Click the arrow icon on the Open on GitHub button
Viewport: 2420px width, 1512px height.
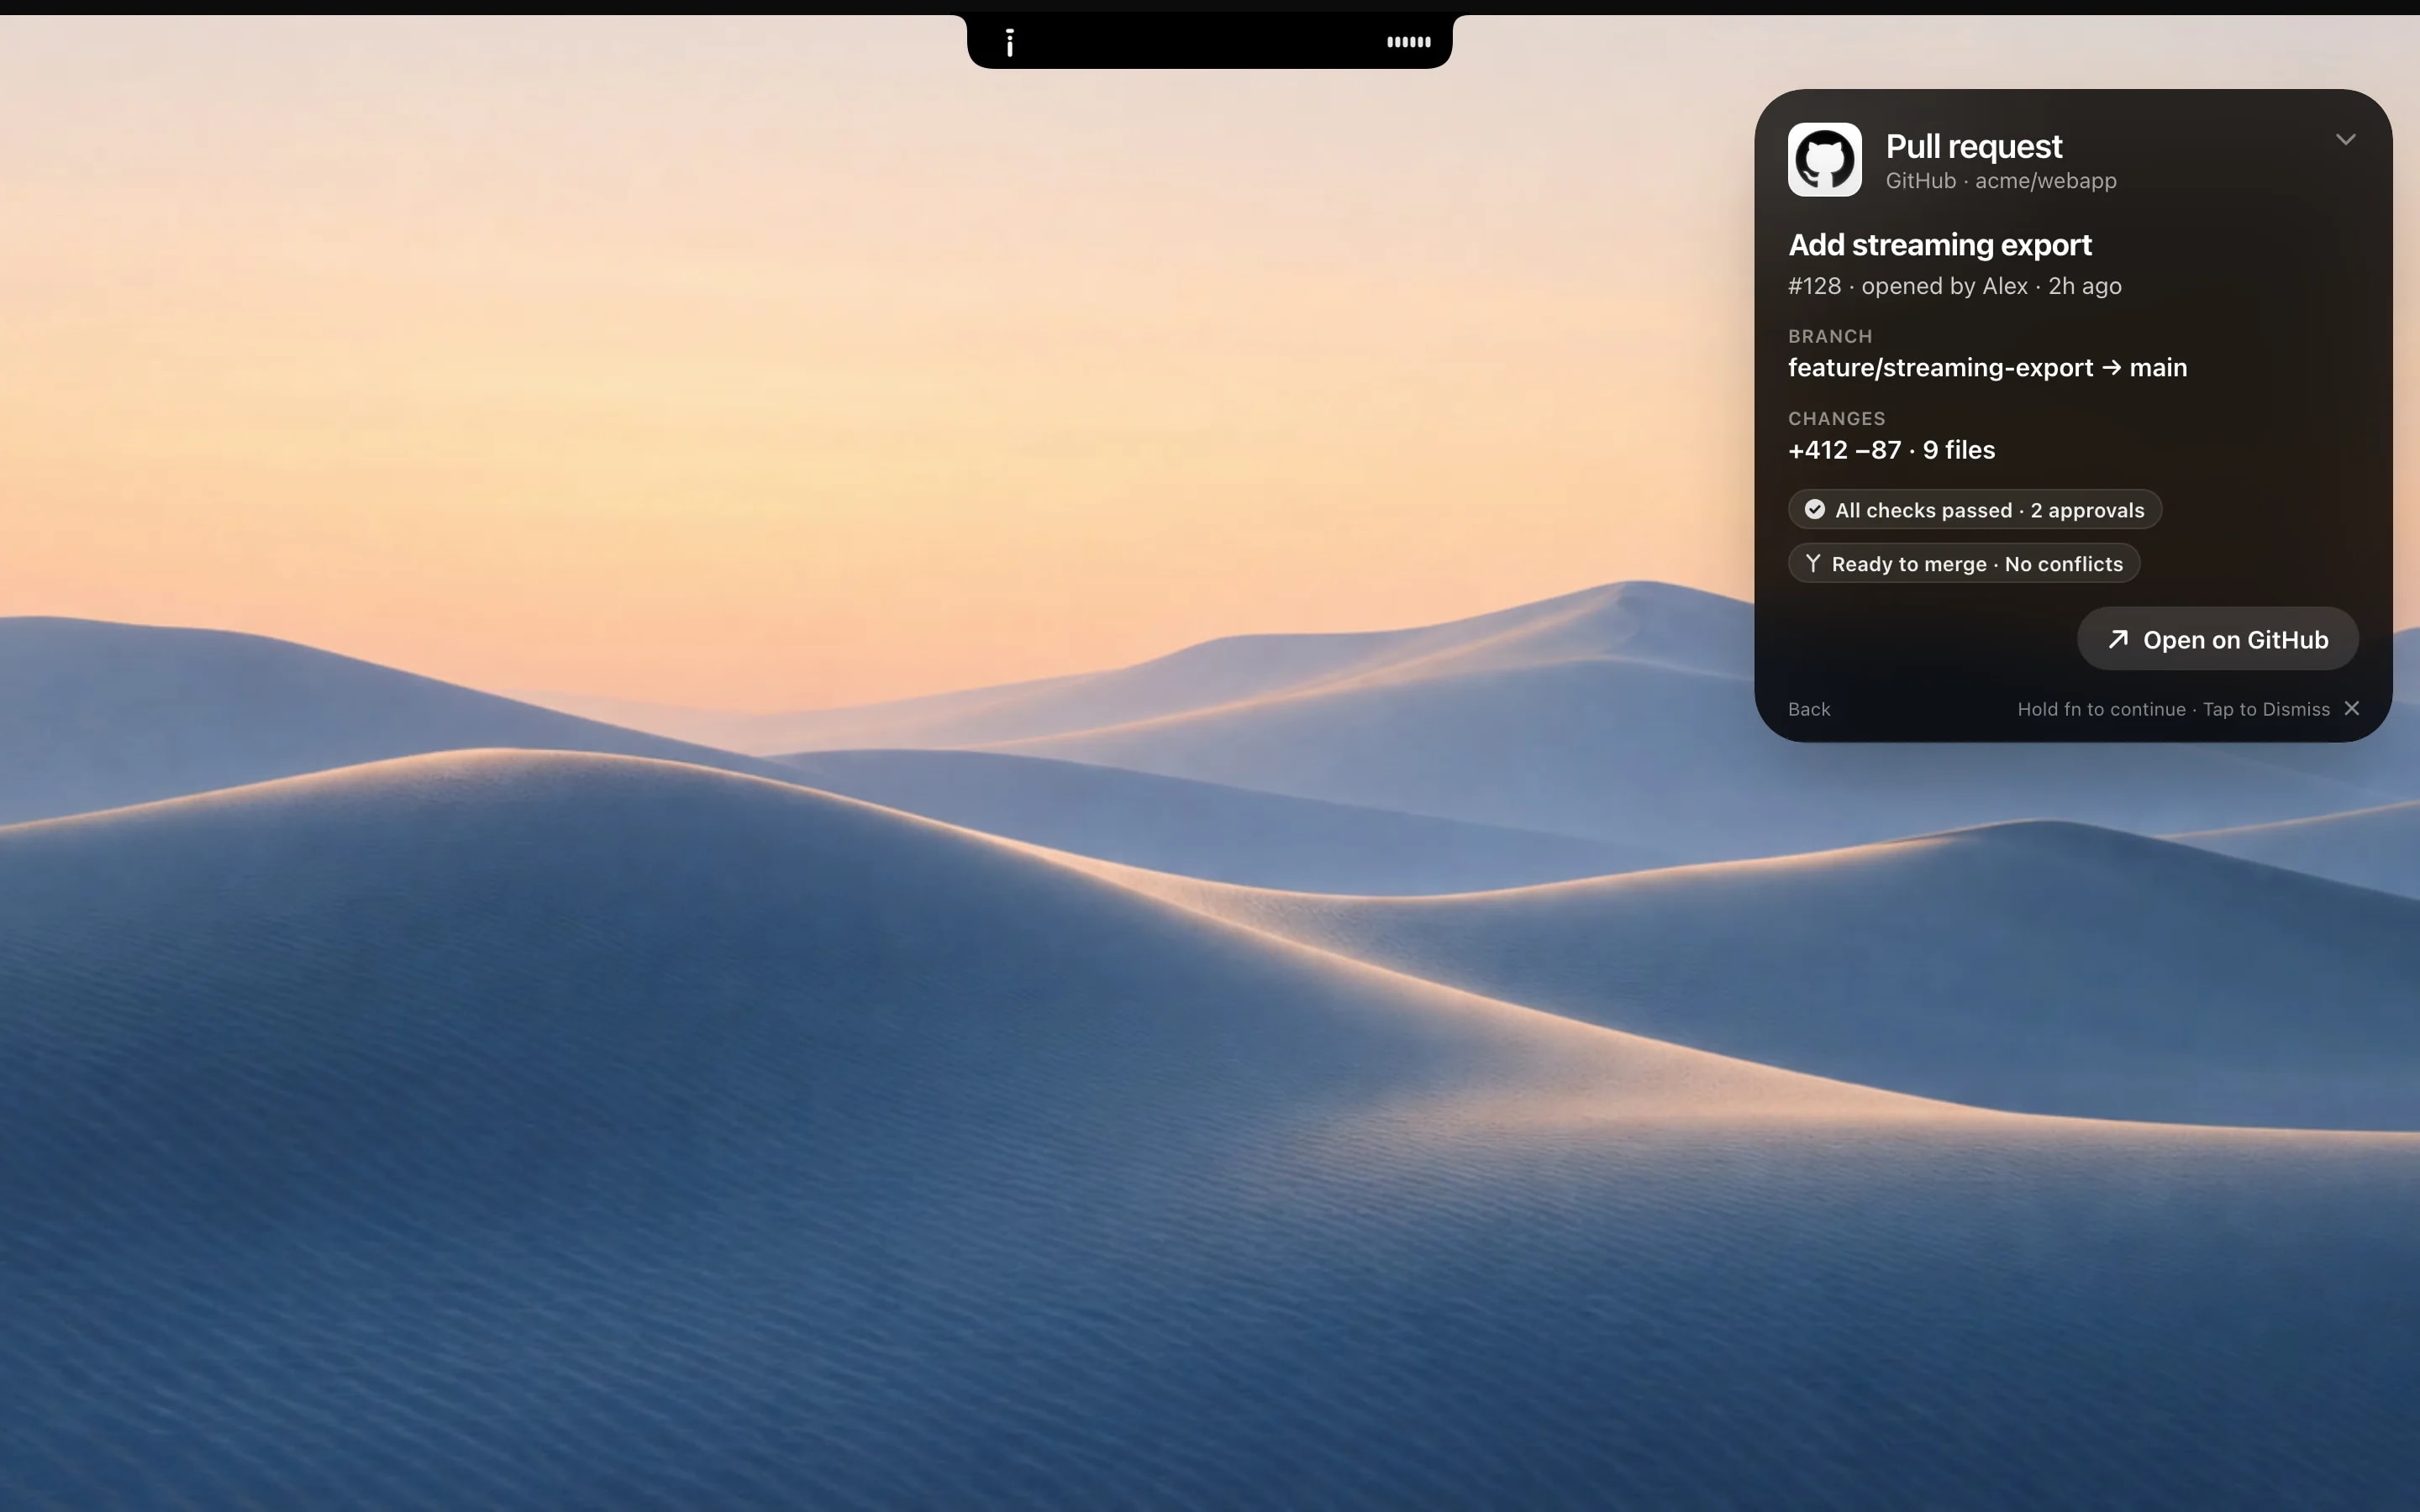(2117, 639)
